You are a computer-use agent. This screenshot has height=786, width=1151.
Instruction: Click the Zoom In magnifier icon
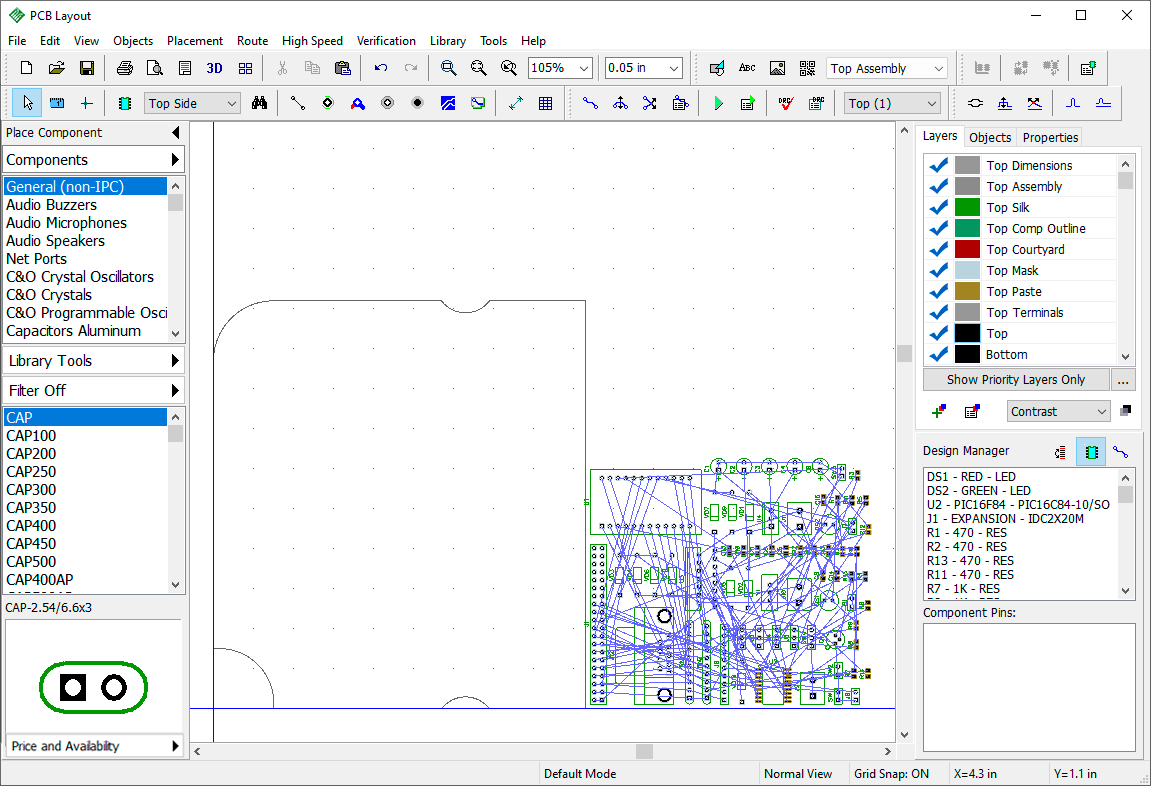[448, 68]
